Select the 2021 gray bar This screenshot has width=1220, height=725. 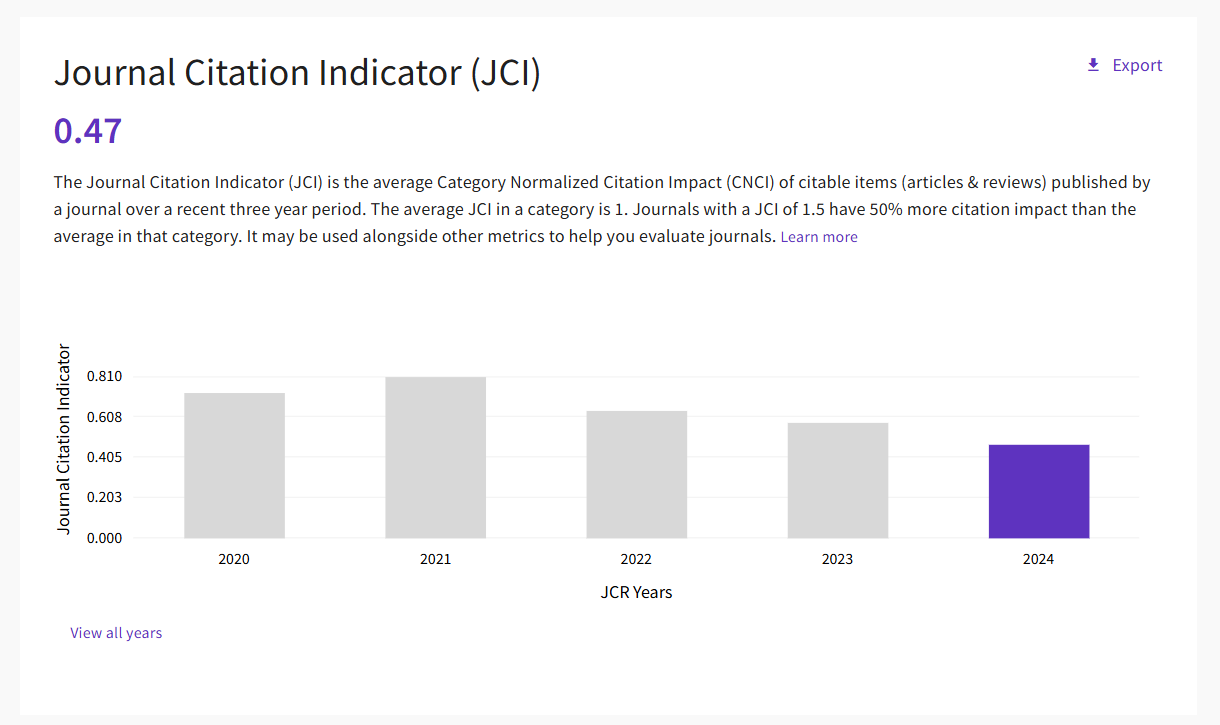(x=435, y=457)
